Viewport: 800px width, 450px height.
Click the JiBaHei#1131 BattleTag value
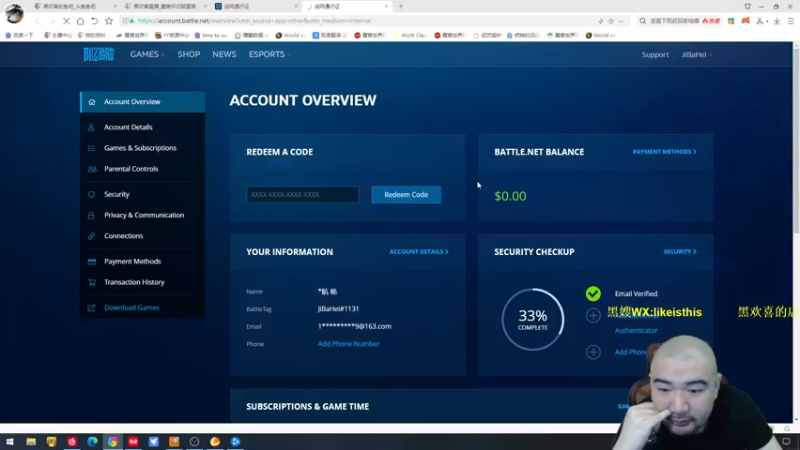(x=338, y=309)
